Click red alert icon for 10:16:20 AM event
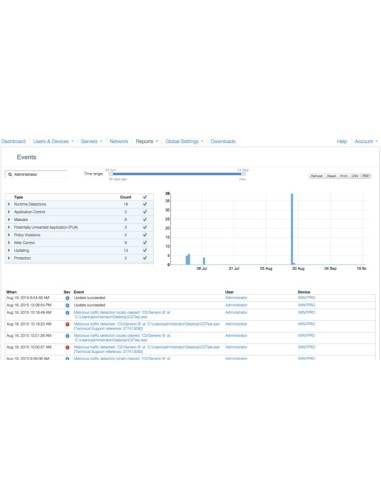Viewport: 381px width, 492px height. coord(67,324)
